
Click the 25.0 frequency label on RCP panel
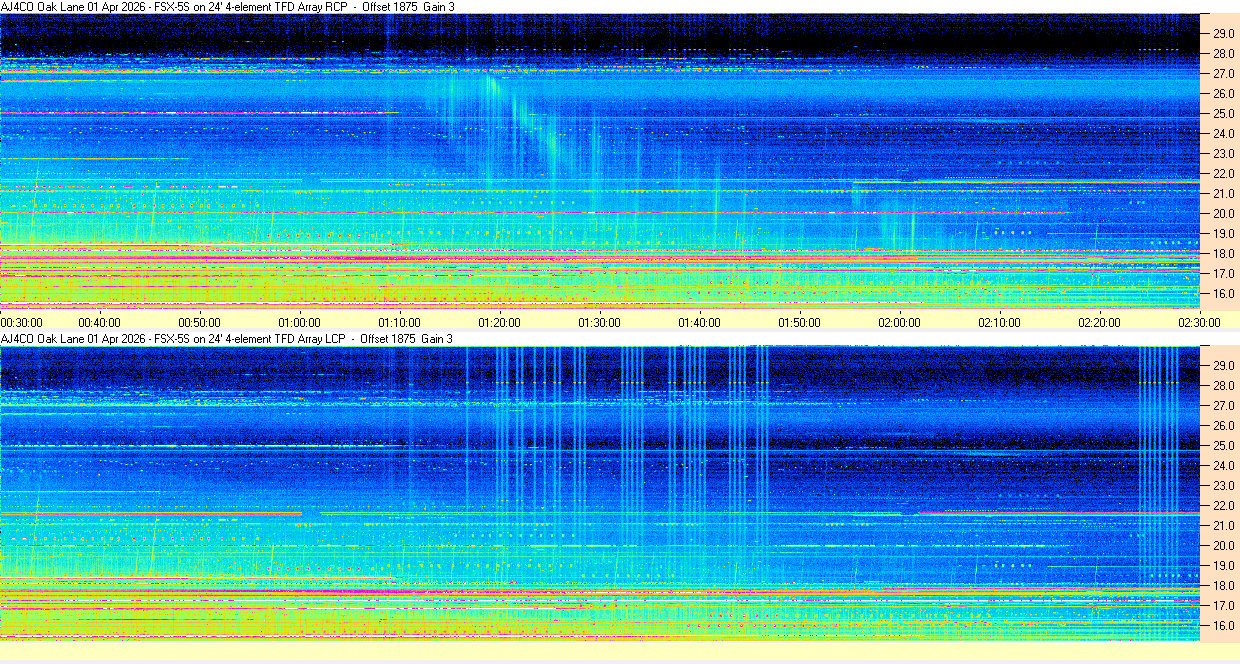tap(1223, 113)
